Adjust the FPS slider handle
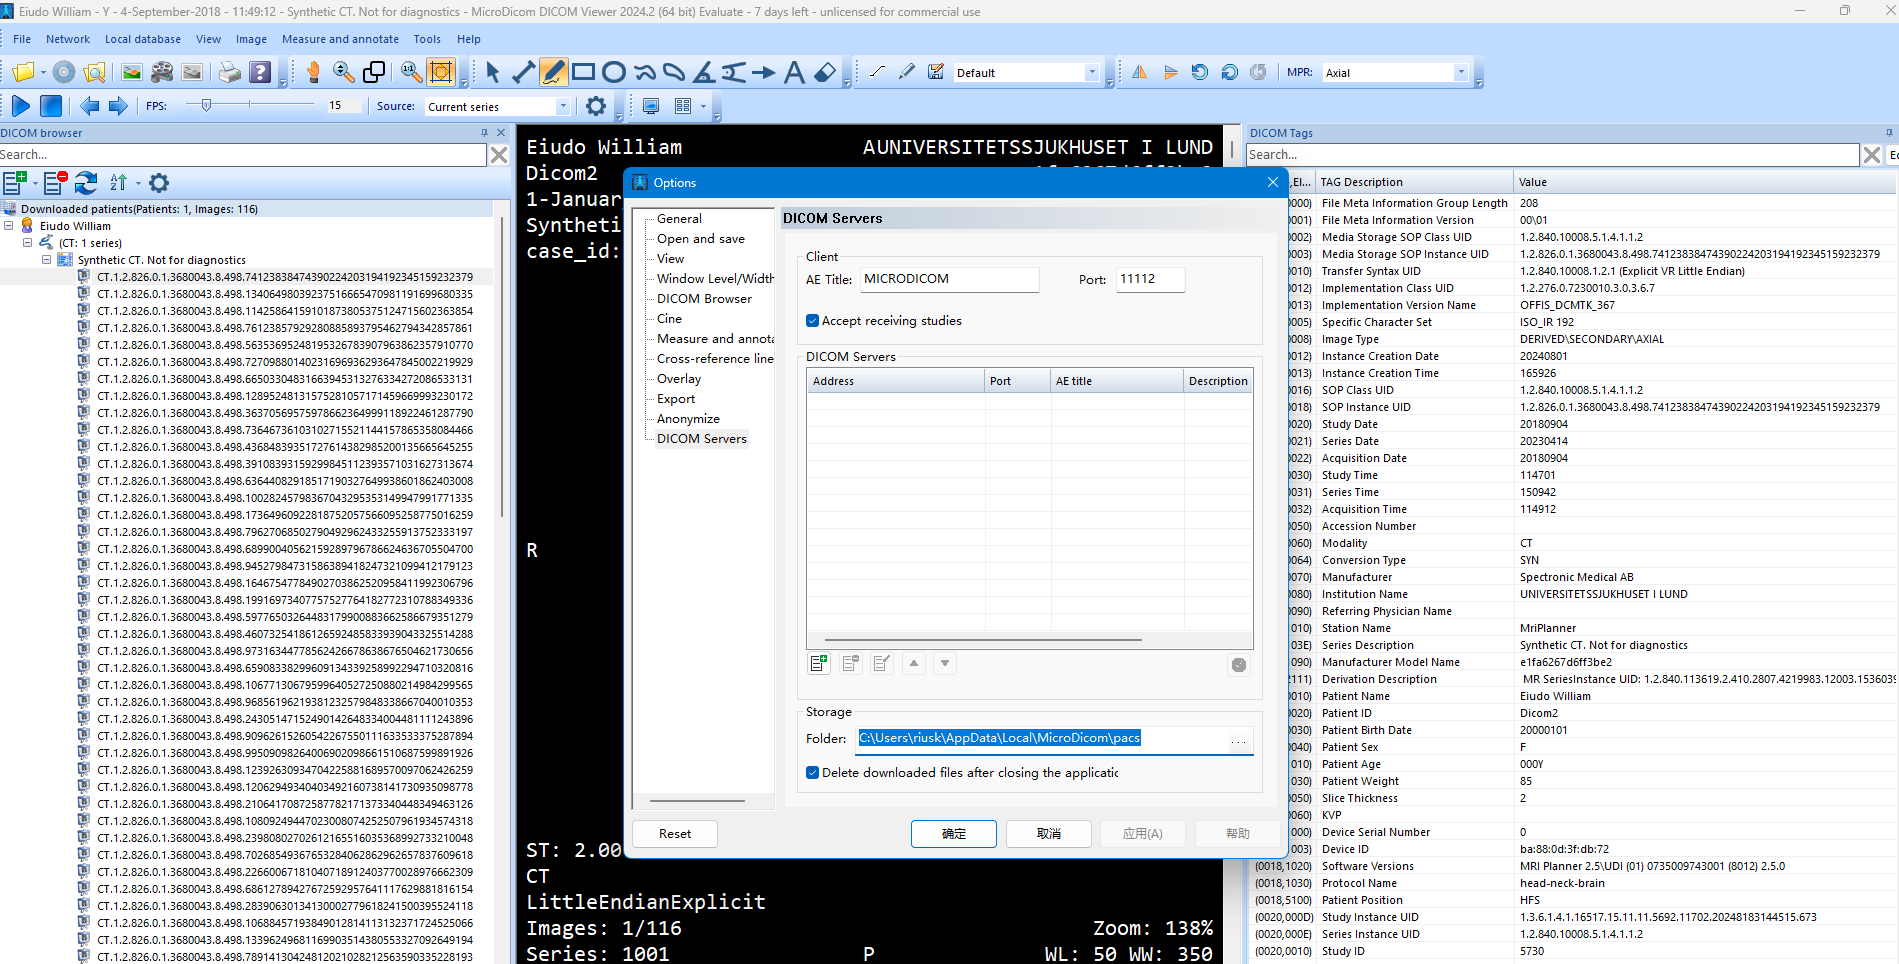1899x964 pixels. (206, 104)
